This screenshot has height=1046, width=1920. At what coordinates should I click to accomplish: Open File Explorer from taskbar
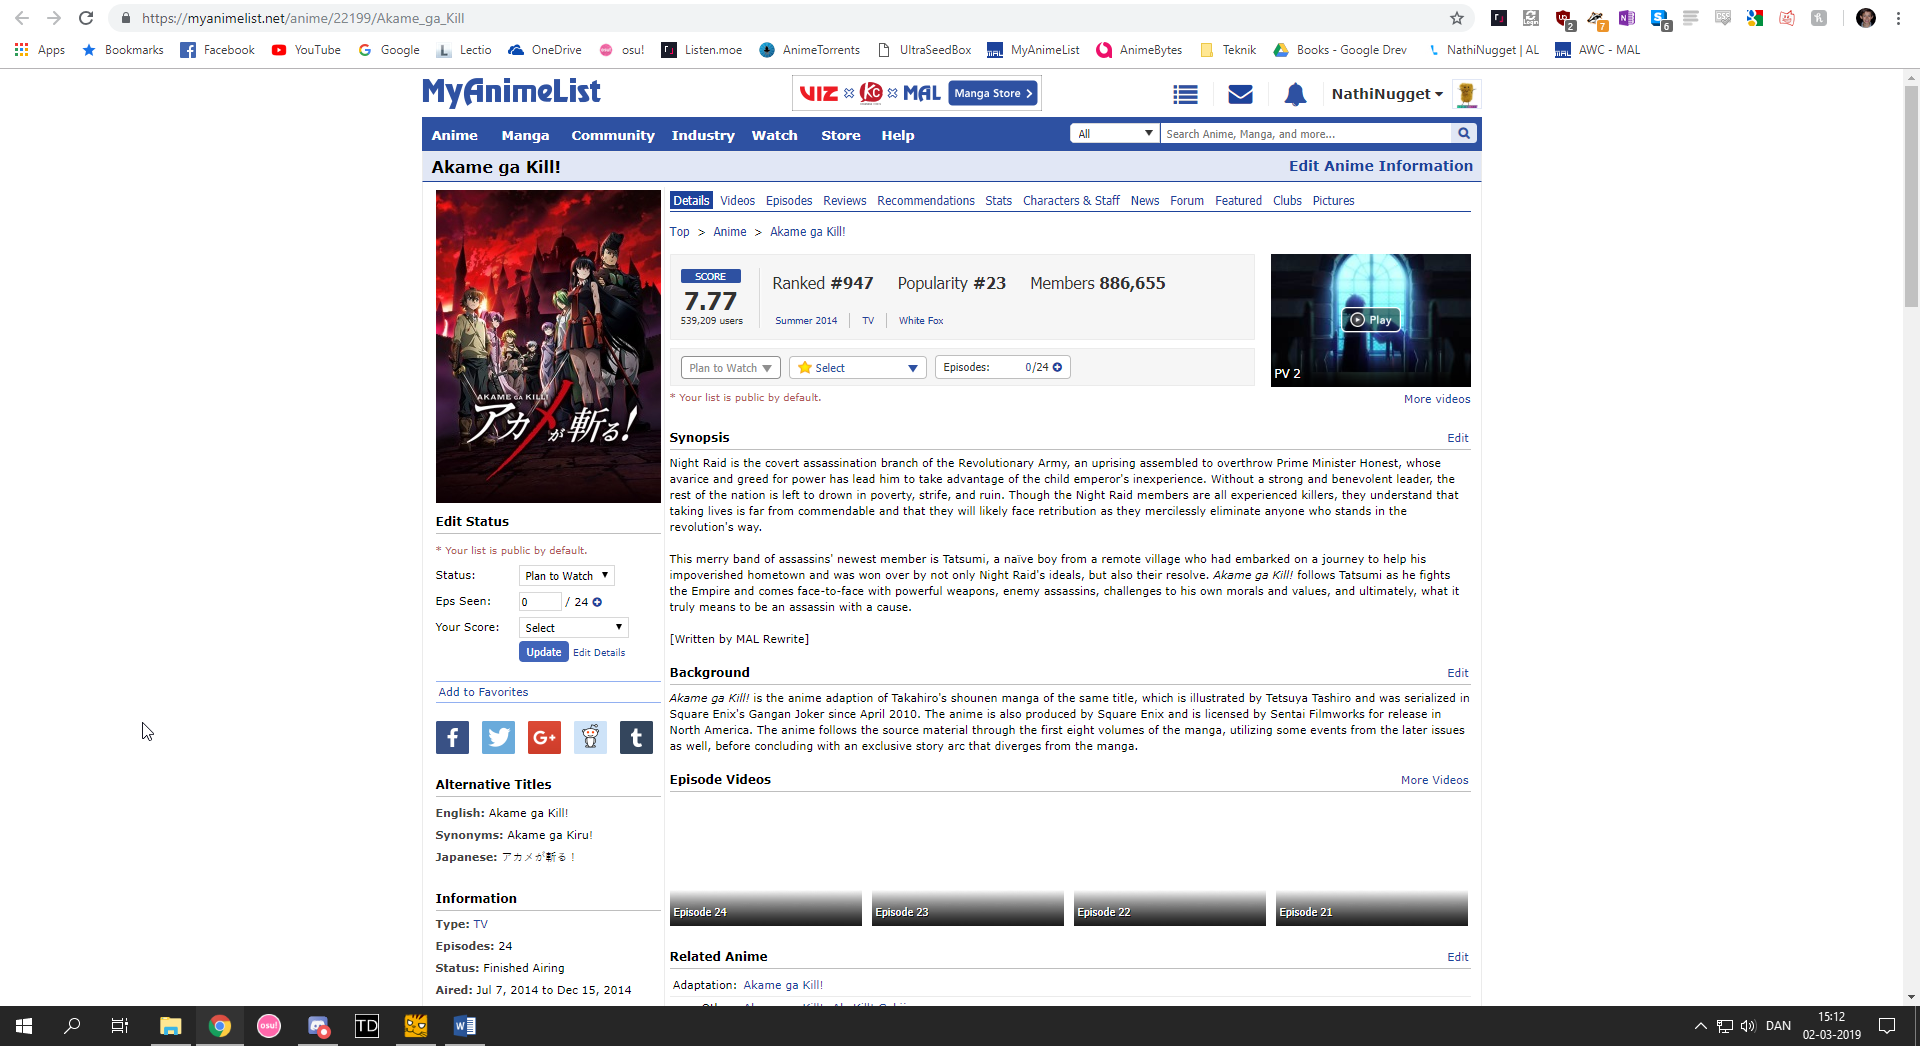click(170, 1026)
